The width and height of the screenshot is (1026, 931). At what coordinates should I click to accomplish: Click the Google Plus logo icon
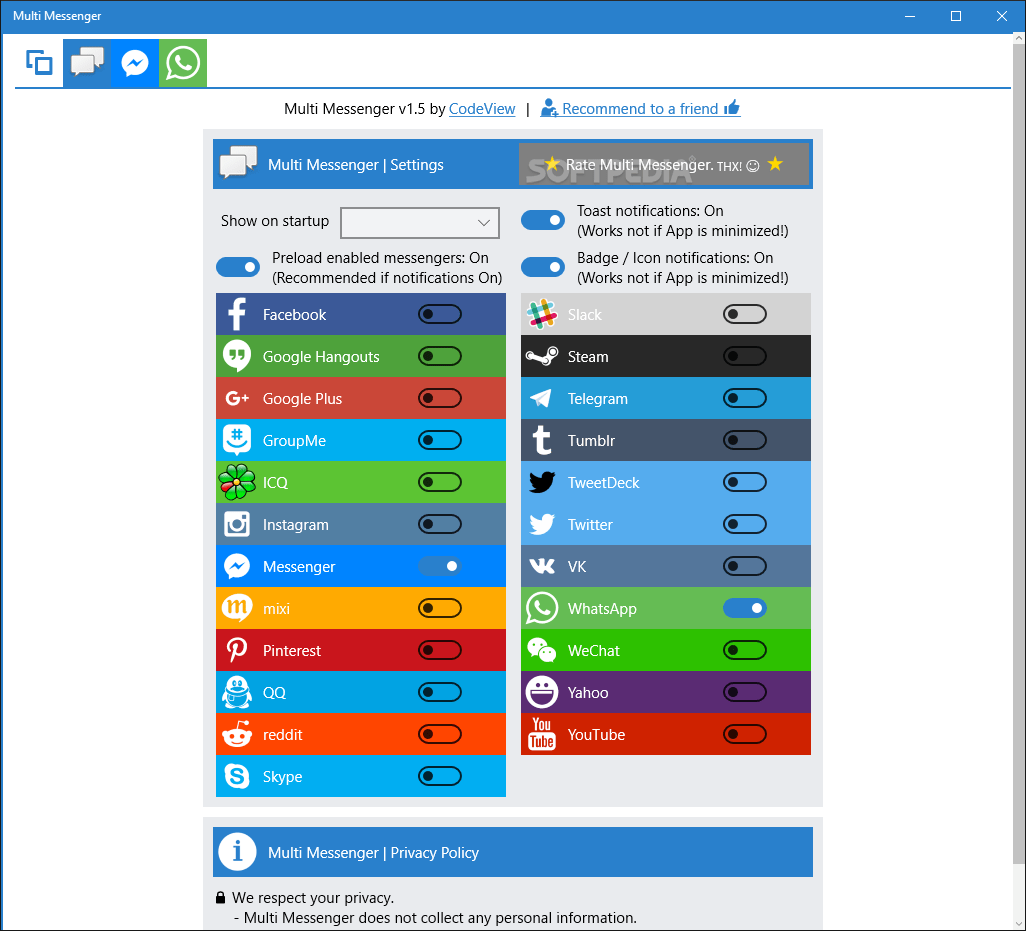237,398
